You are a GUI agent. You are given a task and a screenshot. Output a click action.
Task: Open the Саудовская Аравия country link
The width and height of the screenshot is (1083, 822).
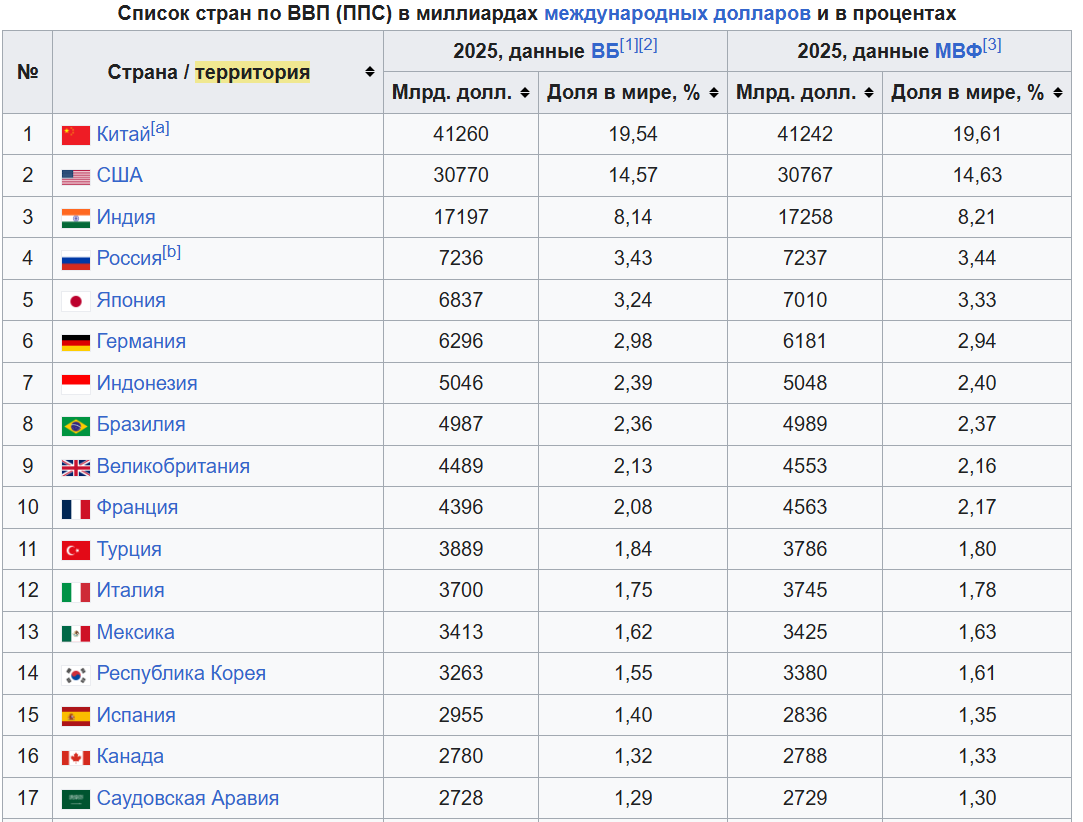coord(188,798)
